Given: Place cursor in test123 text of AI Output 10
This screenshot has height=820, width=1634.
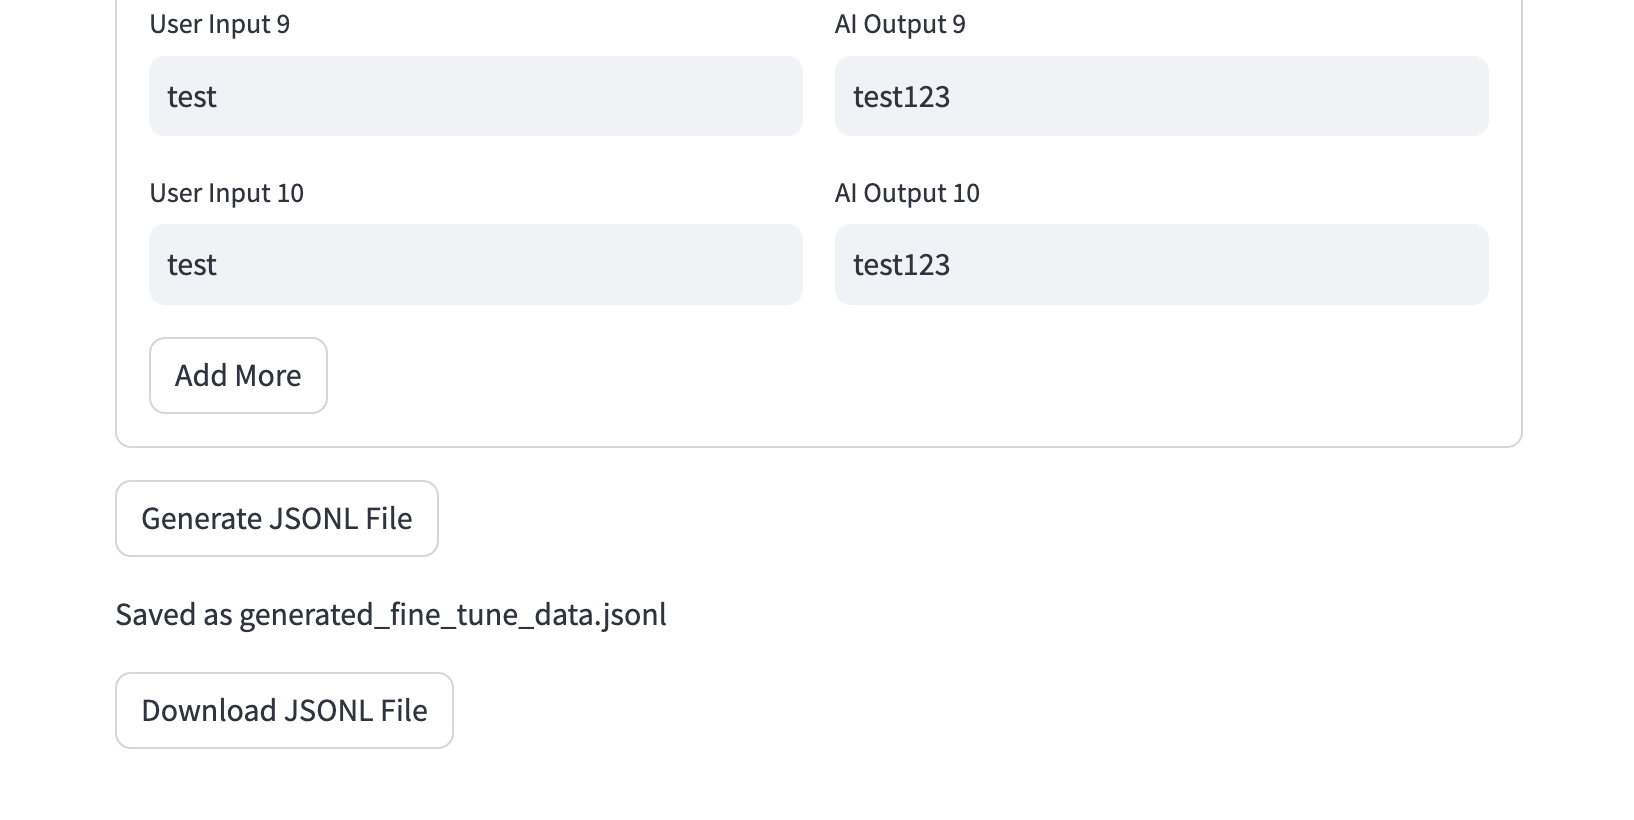Looking at the screenshot, I should (x=901, y=265).
